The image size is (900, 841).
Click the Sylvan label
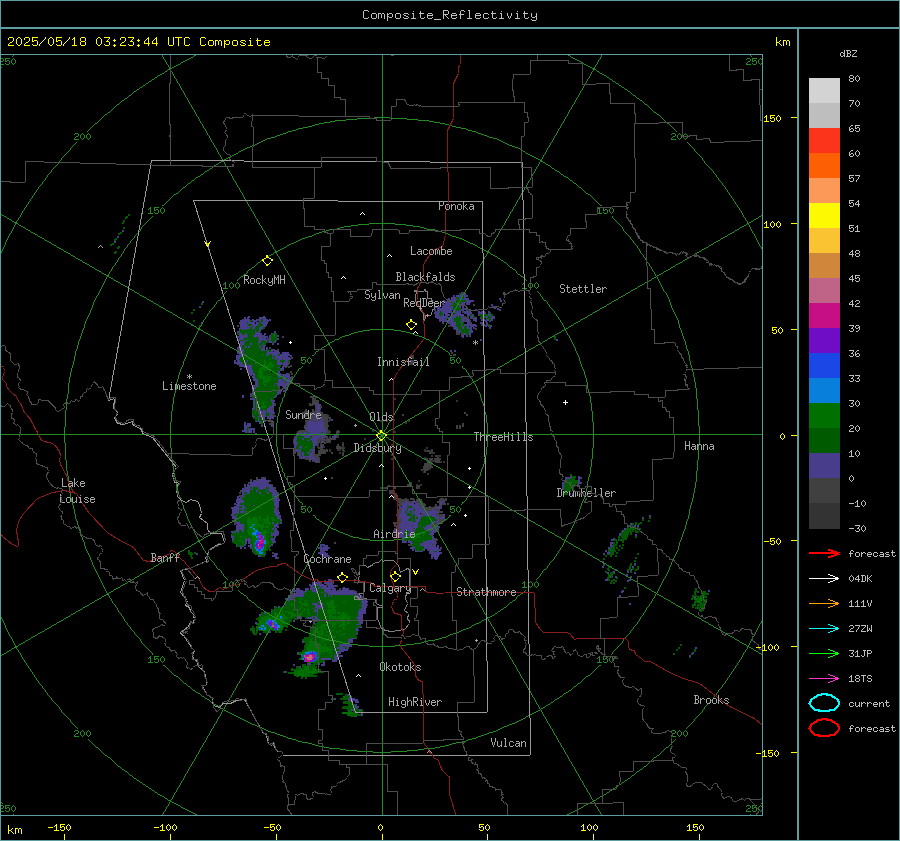click(382, 295)
